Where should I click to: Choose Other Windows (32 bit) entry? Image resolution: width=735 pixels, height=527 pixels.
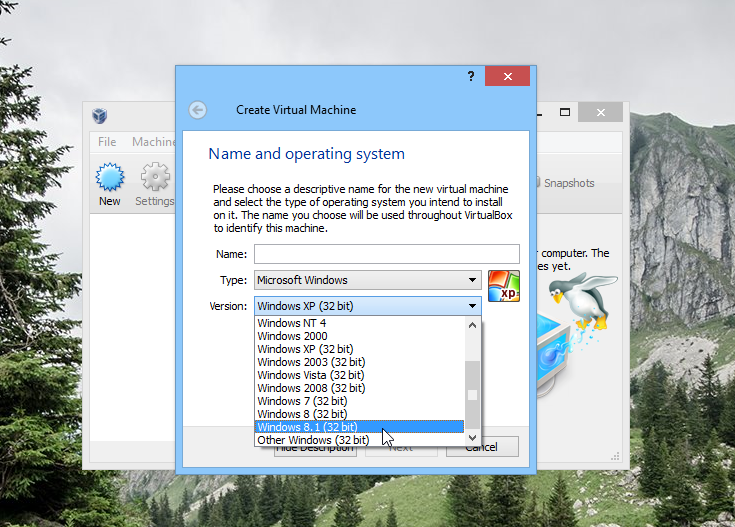coord(360,440)
